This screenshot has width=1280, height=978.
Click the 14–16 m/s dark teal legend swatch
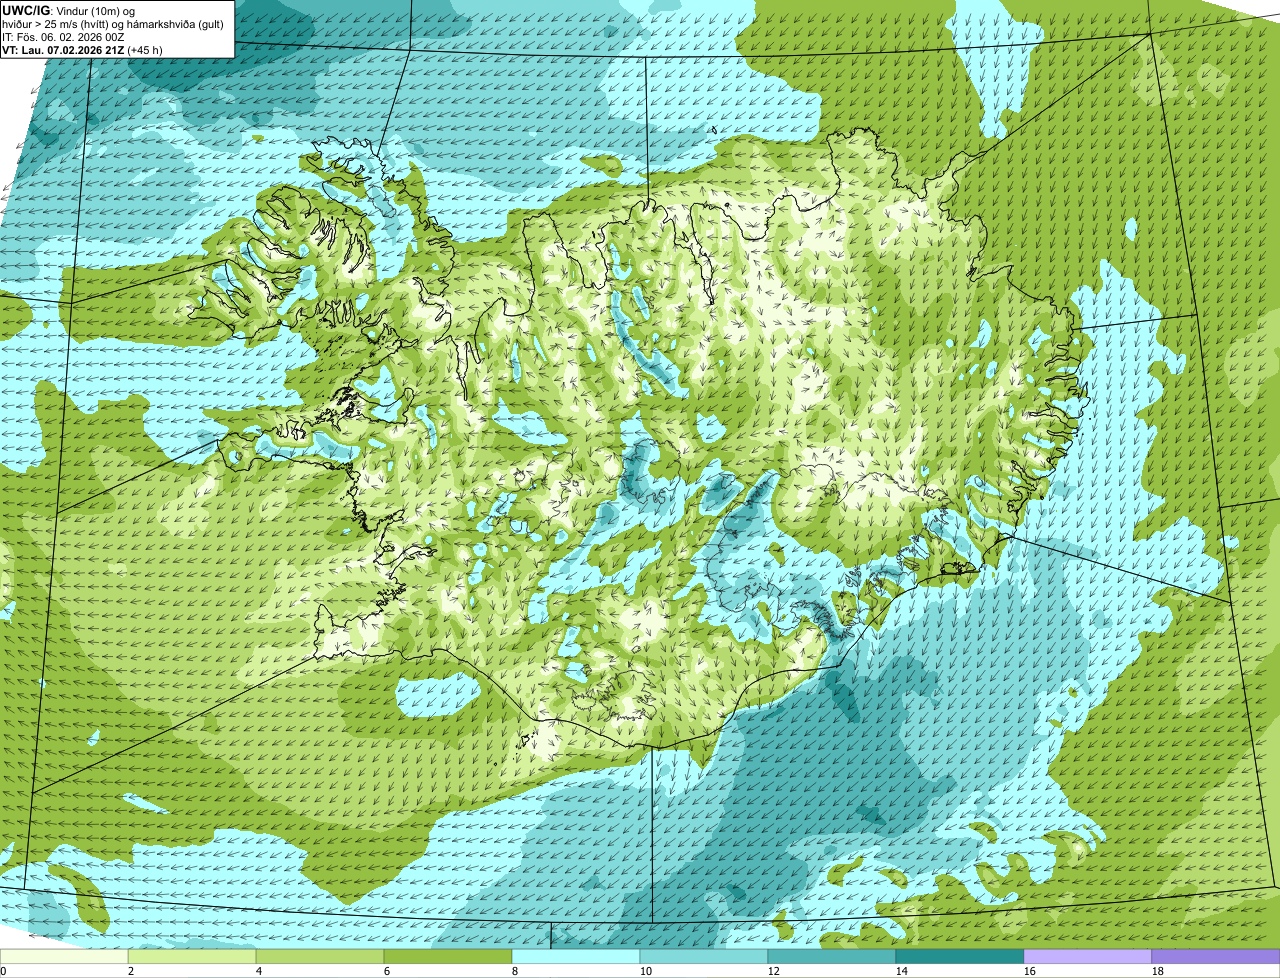[x=960, y=957]
